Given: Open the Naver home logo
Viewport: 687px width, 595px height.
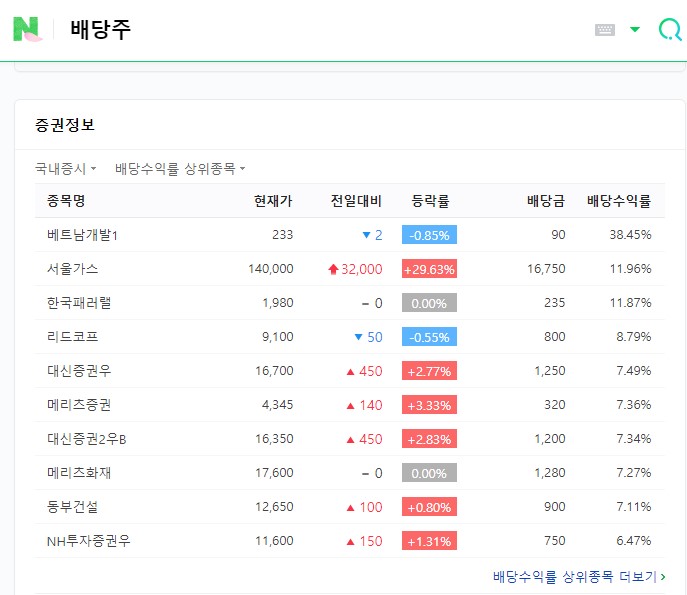Looking at the screenshot, I should click(27, 29).
